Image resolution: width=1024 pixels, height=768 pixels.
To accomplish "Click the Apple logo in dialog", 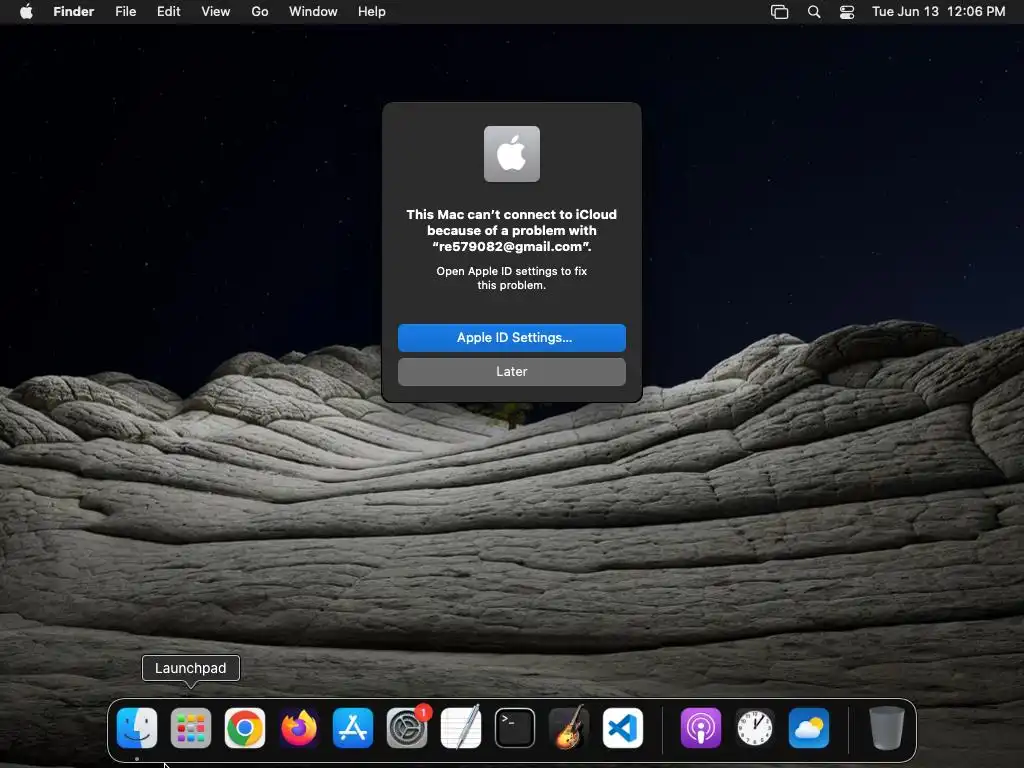I will (511, 154).
